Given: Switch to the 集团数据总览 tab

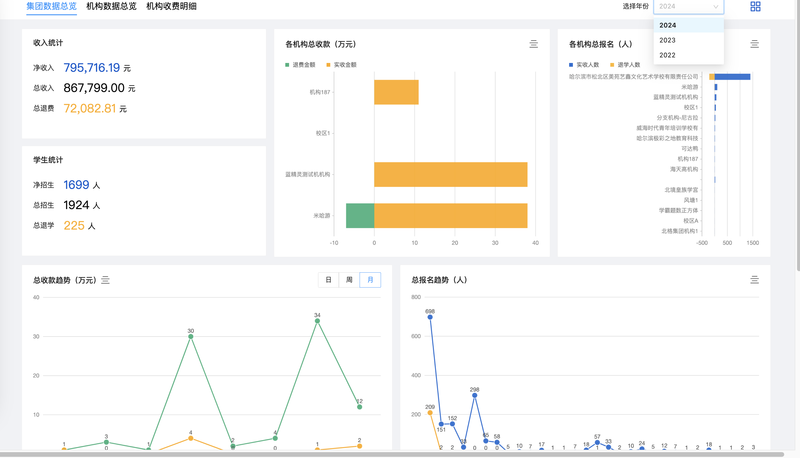Looking at the screenshot, I should pyautogui.click(x=52, y=6).
